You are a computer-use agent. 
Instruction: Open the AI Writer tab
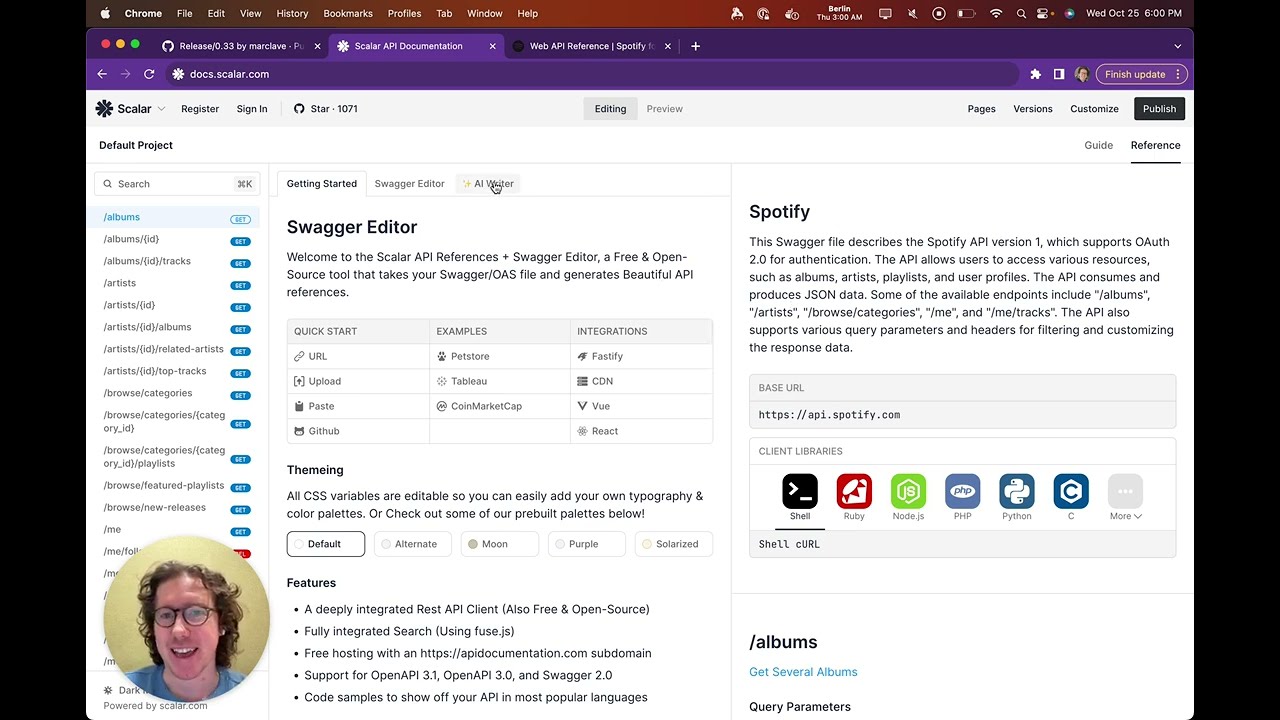coord(488,184)
